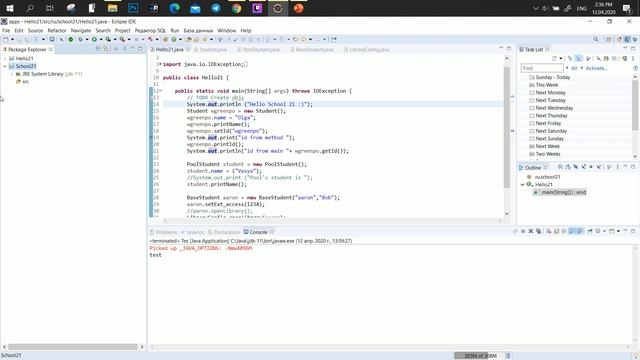Clear the Console with its toolbar icon

(x=548, y=231)
